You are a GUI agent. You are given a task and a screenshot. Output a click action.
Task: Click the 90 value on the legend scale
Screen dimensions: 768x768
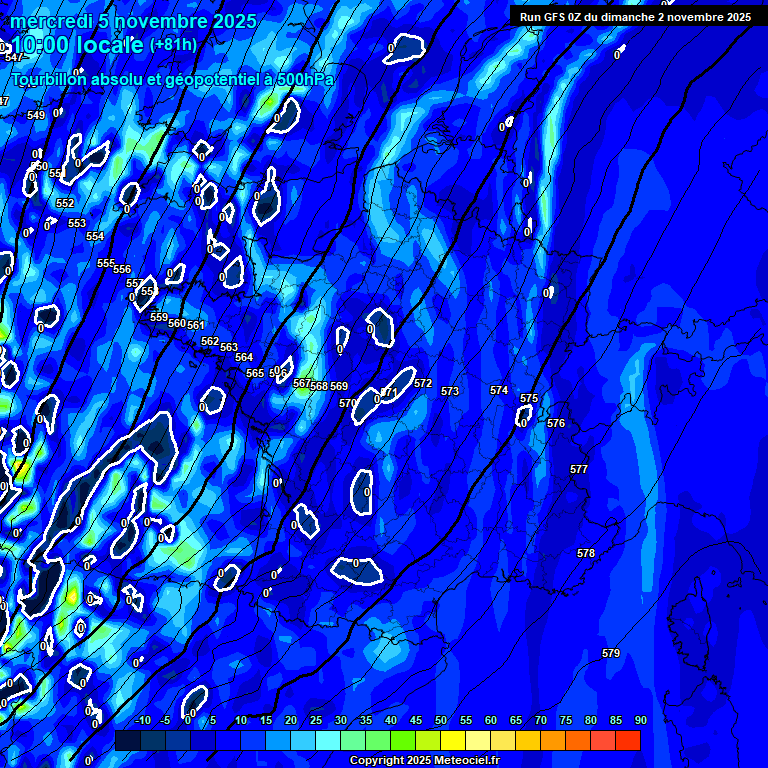[640, 721]
